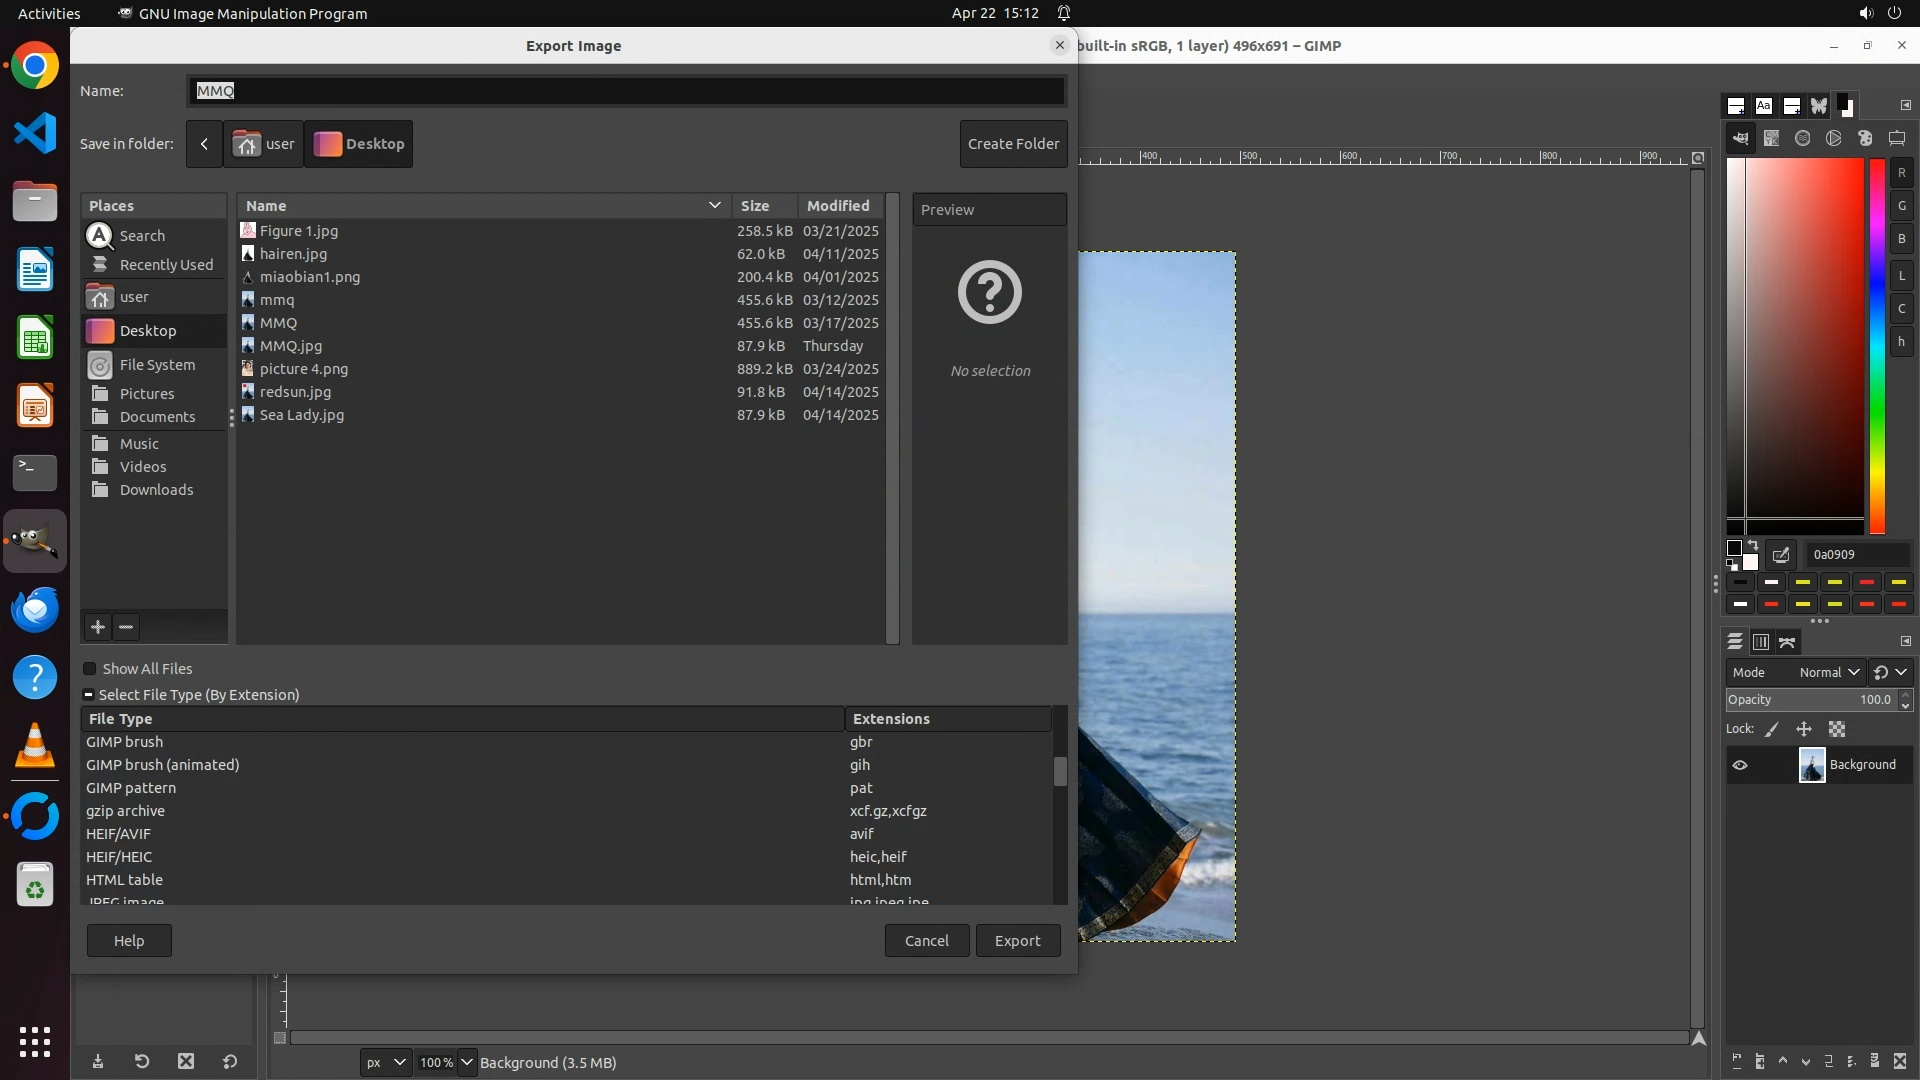Hide the Background layer eye icon
1920x1080 pixels.
click(1740, 765)
